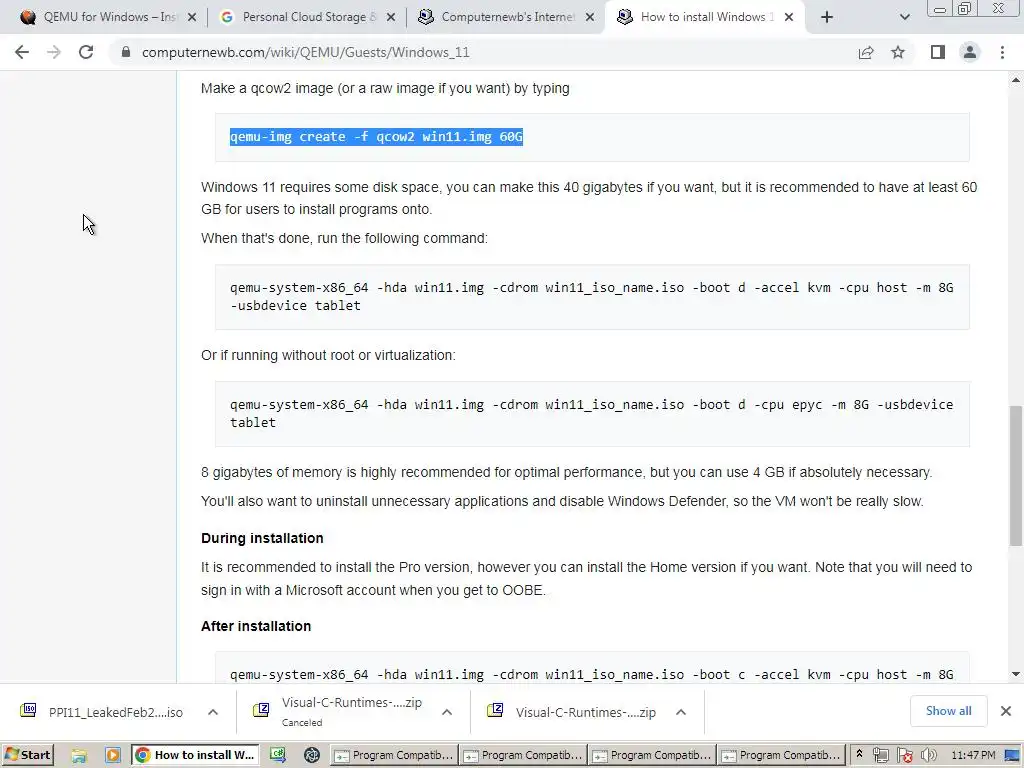Viewport: 1024px width, 768px height.
Task: Click the forward navigation arrow
Action: coord(54,52)
